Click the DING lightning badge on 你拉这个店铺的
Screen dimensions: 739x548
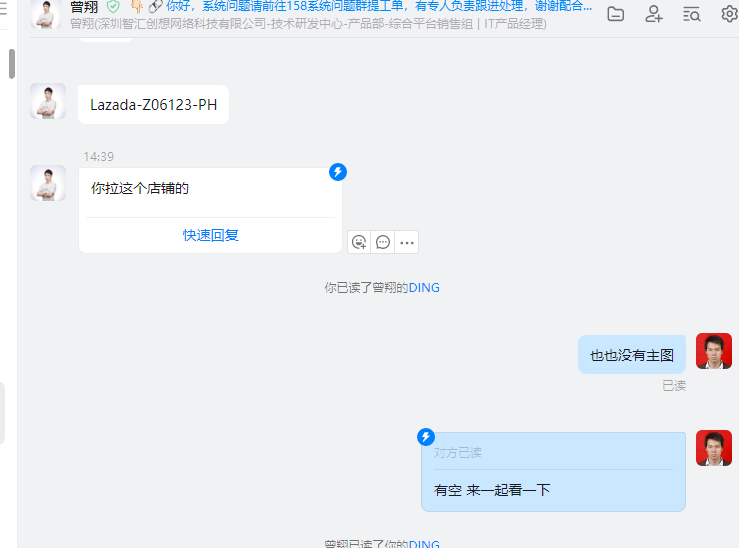coord(337,172)
